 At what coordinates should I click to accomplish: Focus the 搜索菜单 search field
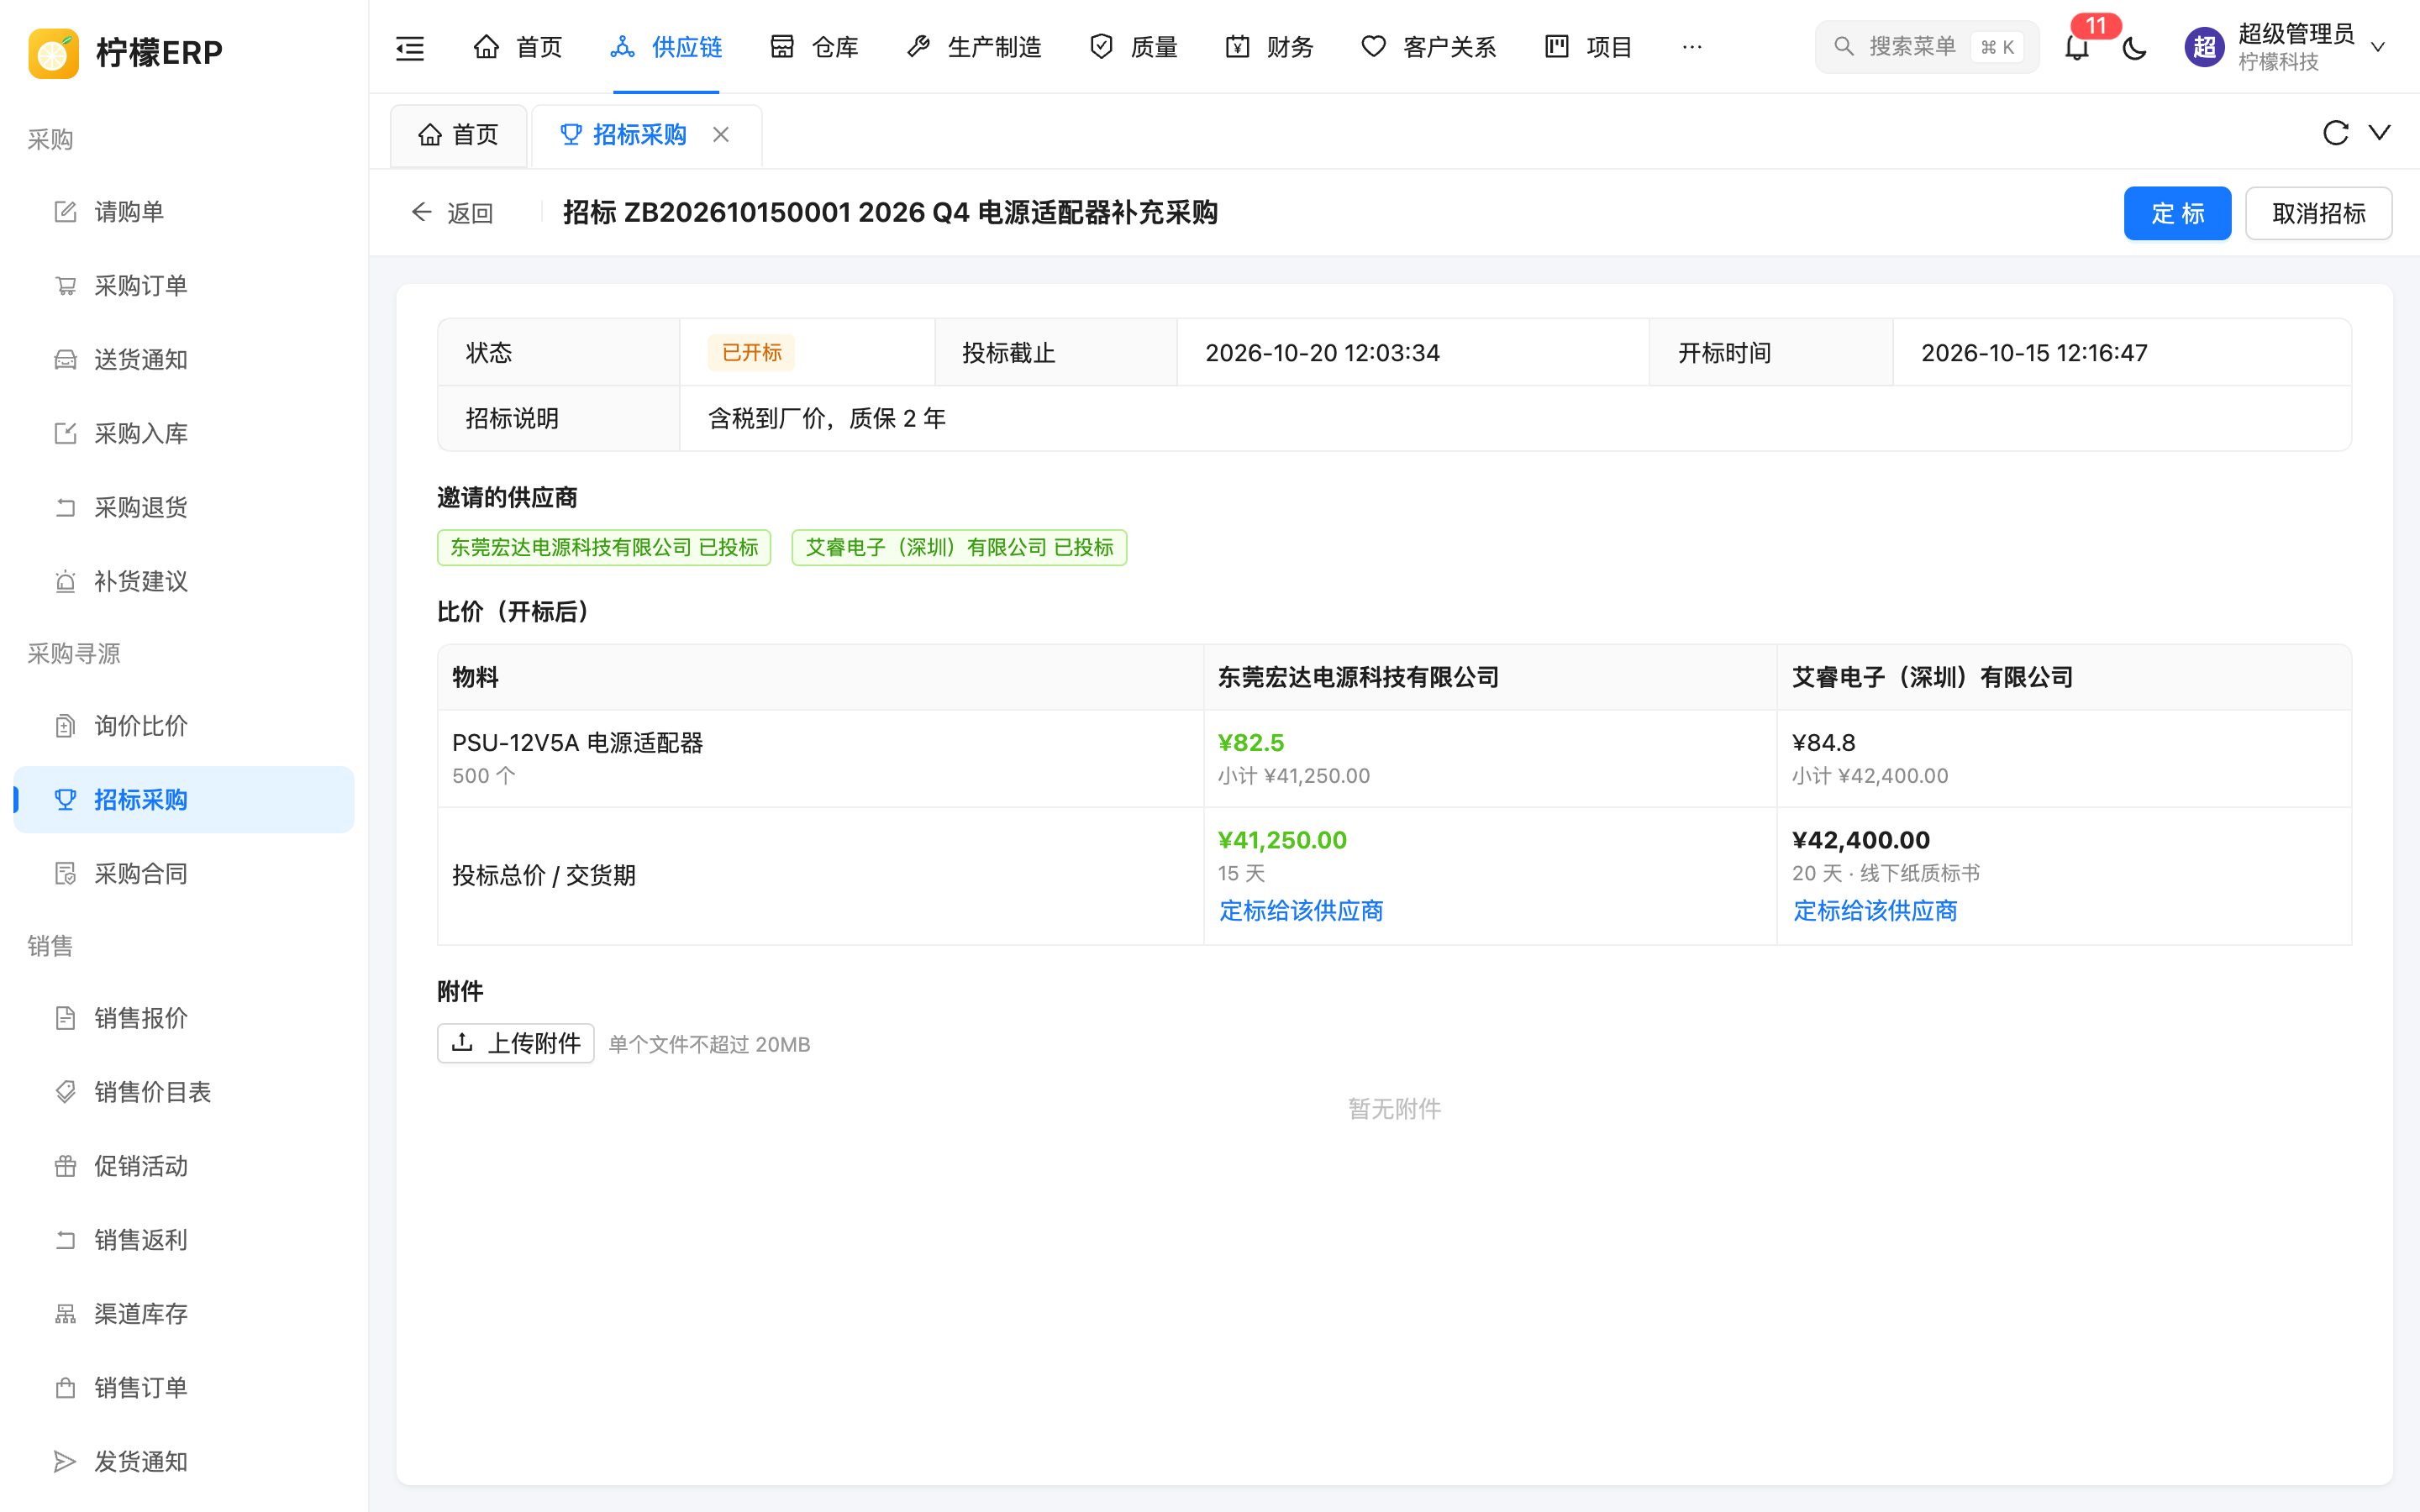[1926, 47]
